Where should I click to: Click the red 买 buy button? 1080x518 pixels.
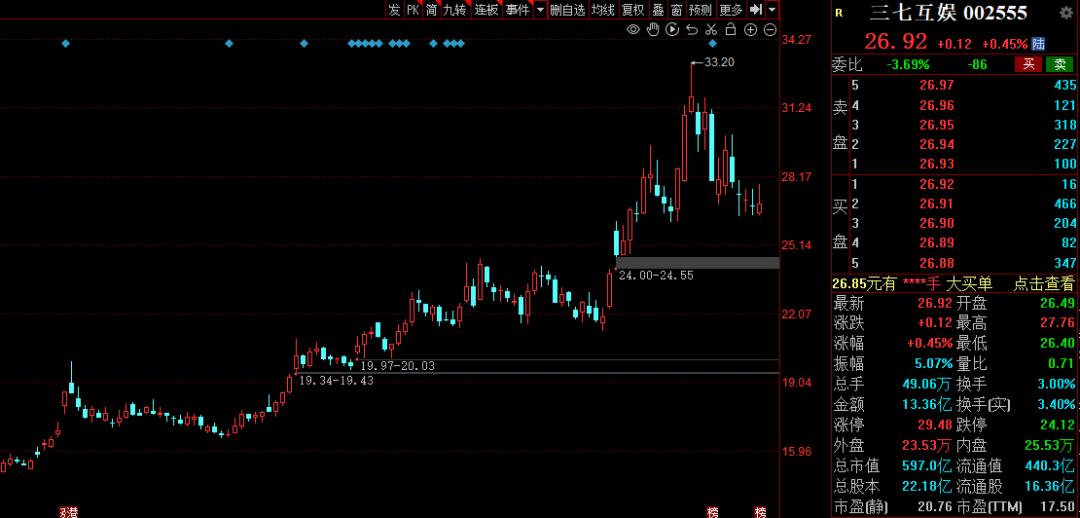[1028, 65]
